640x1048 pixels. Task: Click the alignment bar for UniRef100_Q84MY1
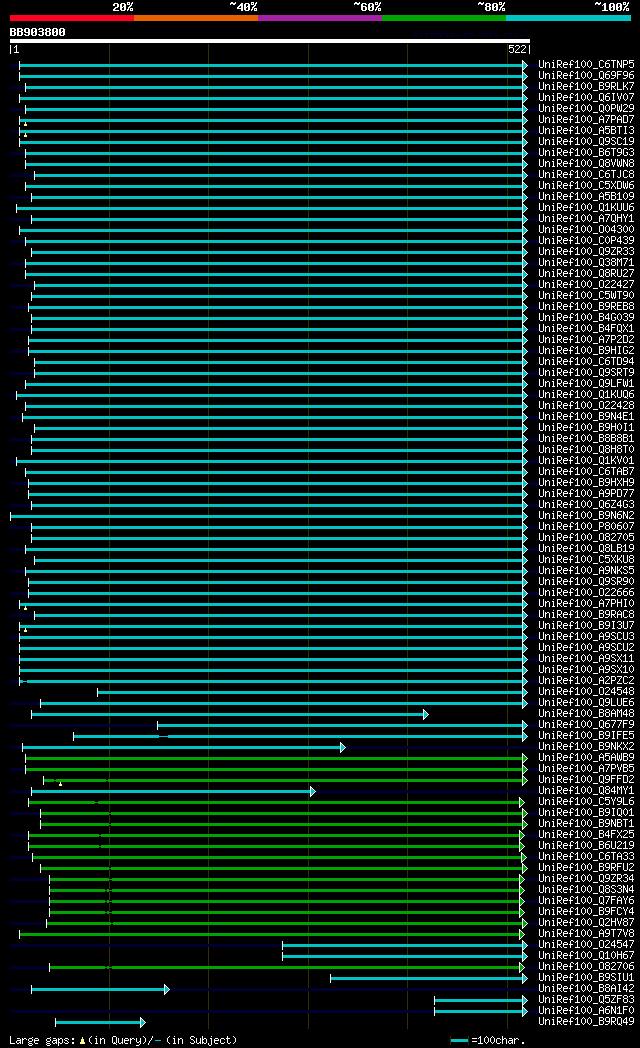(173, 791)
